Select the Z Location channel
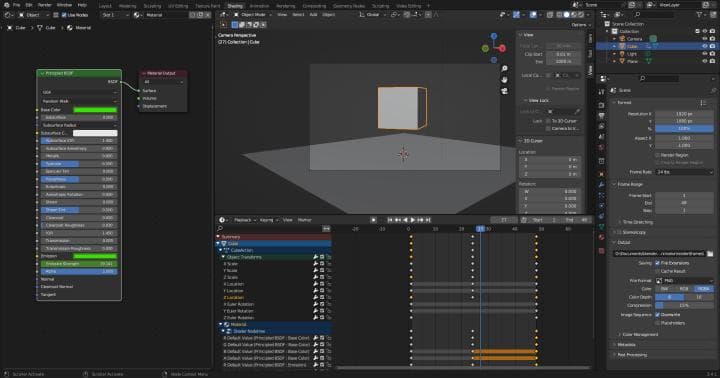Viewport: 720px width, 378px height. (234, 298)
